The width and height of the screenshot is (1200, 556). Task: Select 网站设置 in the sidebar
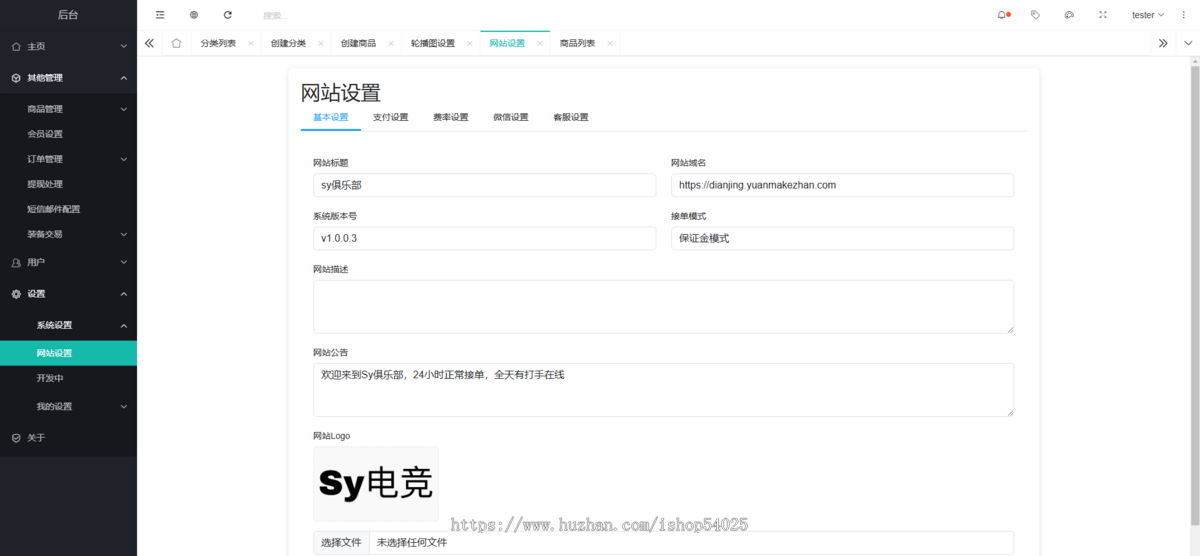coord(68,353)
